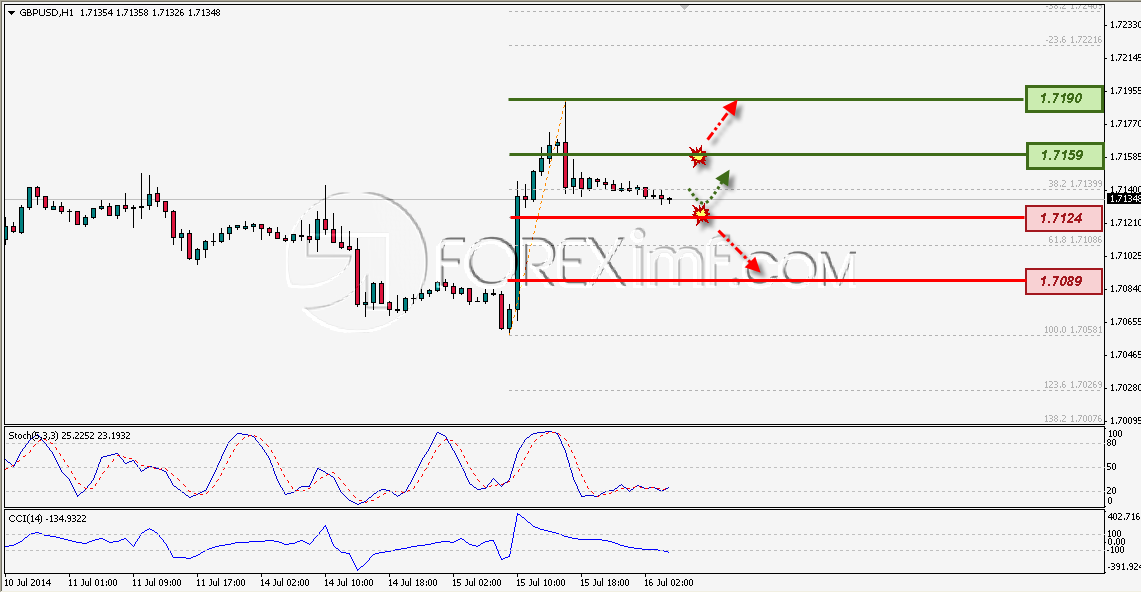Select the green 1.7190 resistance label
This screenshot has height=593, width=1141.
tap(1064, 98)
